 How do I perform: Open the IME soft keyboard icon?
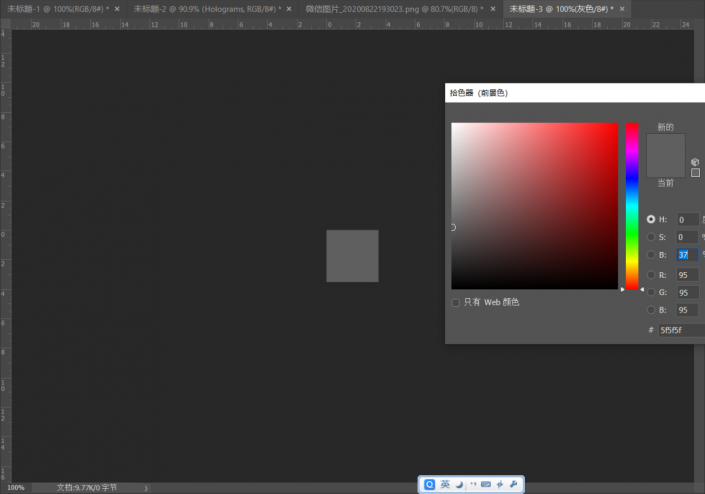click(486, 484)
